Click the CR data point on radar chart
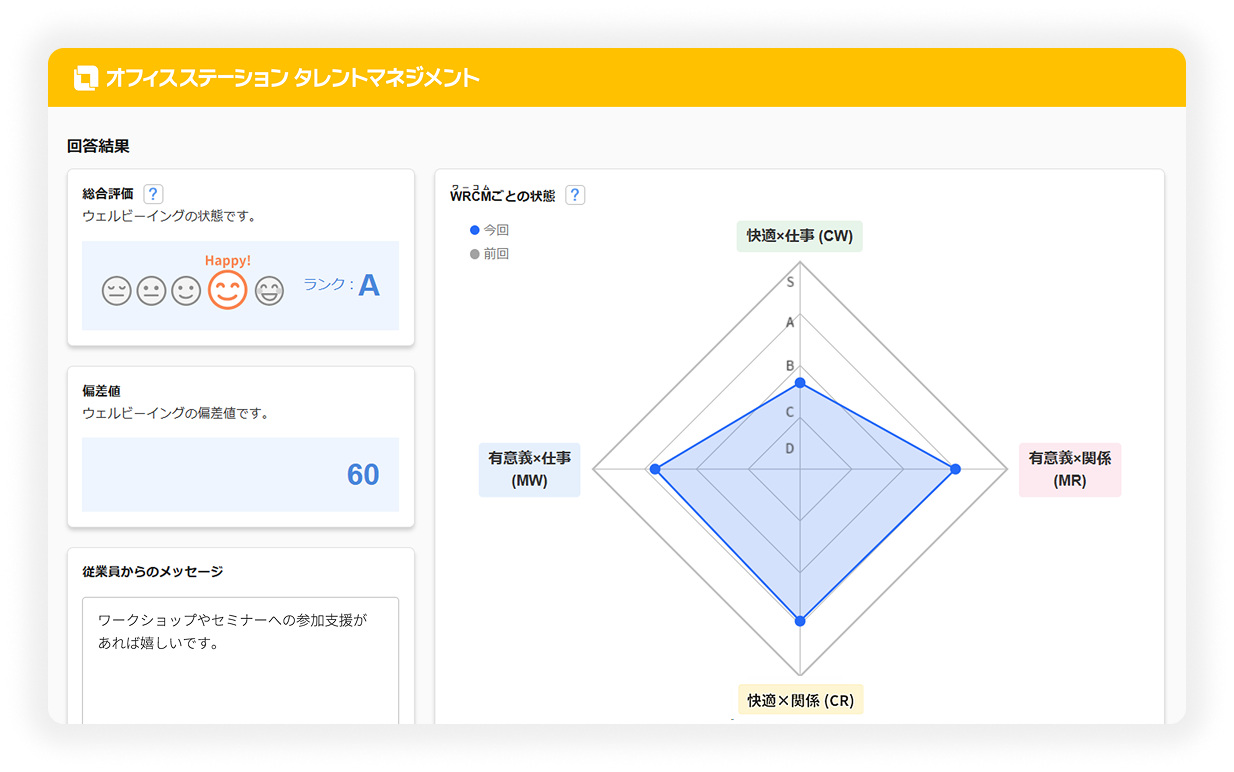1234x772 pixels. [799, 621]
